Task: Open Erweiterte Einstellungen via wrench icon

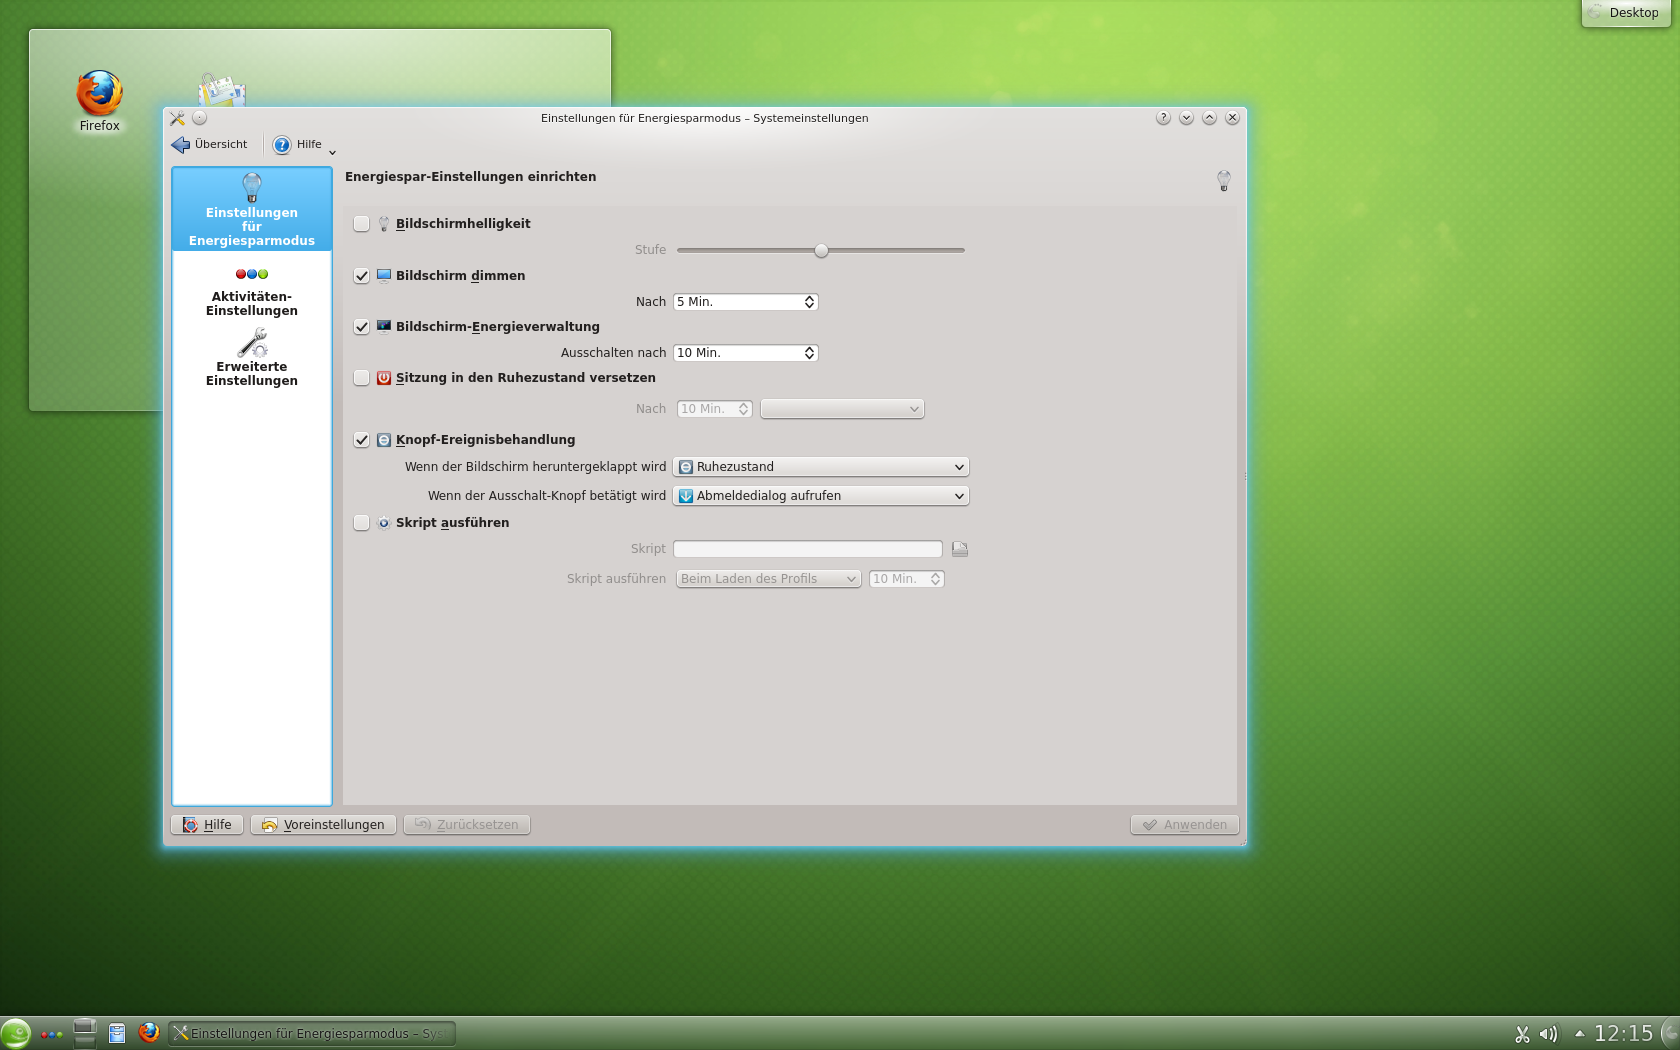Action: coord(251,360)
